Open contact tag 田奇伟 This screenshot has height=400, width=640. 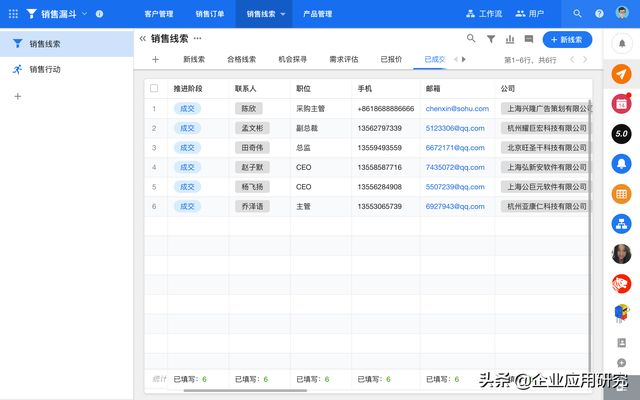click(x=252, y=148)
